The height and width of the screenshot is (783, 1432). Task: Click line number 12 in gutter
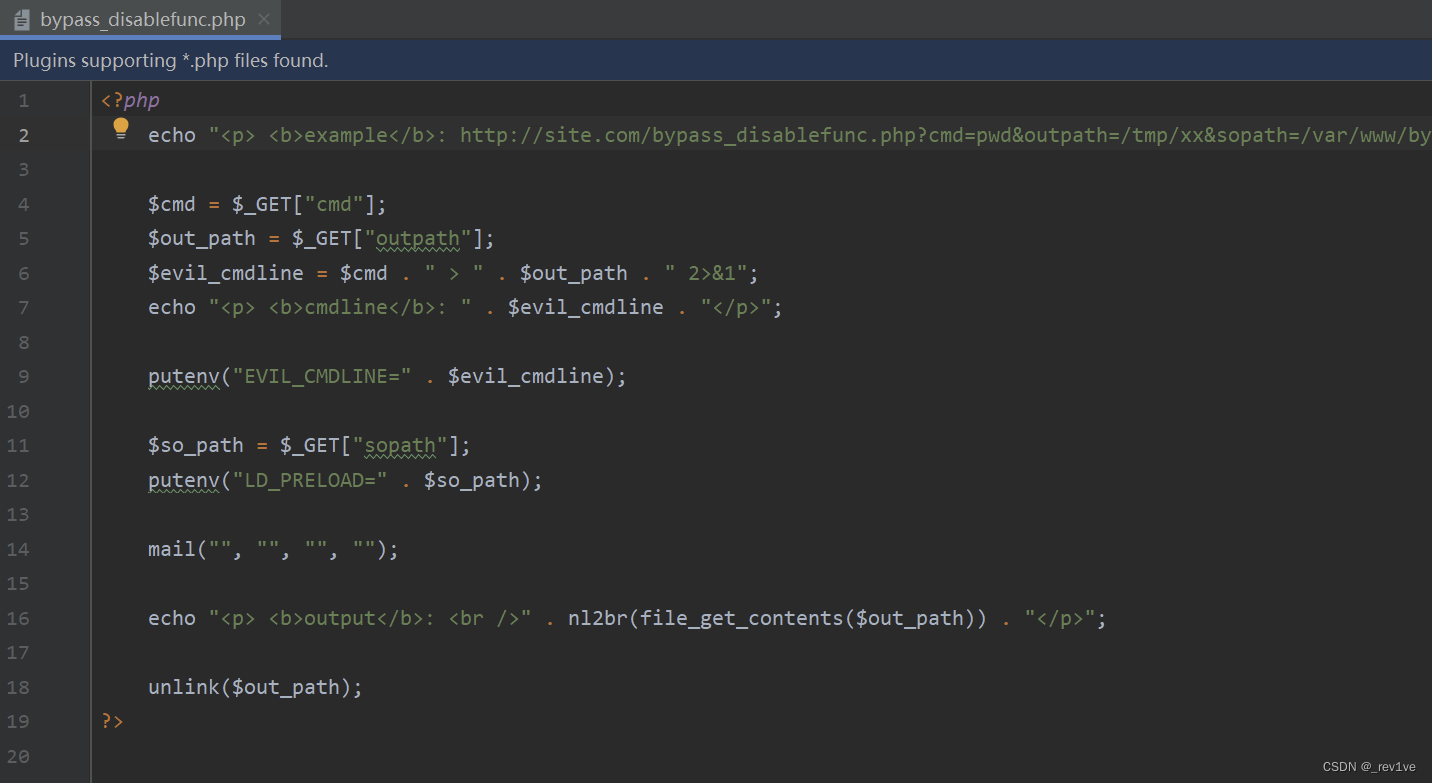coord(18,480)
